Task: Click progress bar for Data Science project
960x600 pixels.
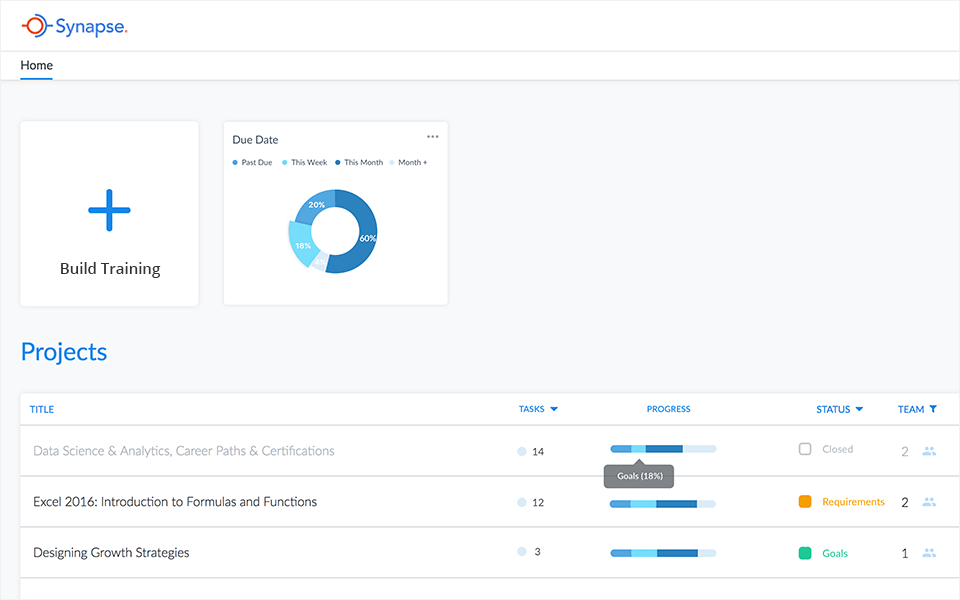Action: point(663,449)
